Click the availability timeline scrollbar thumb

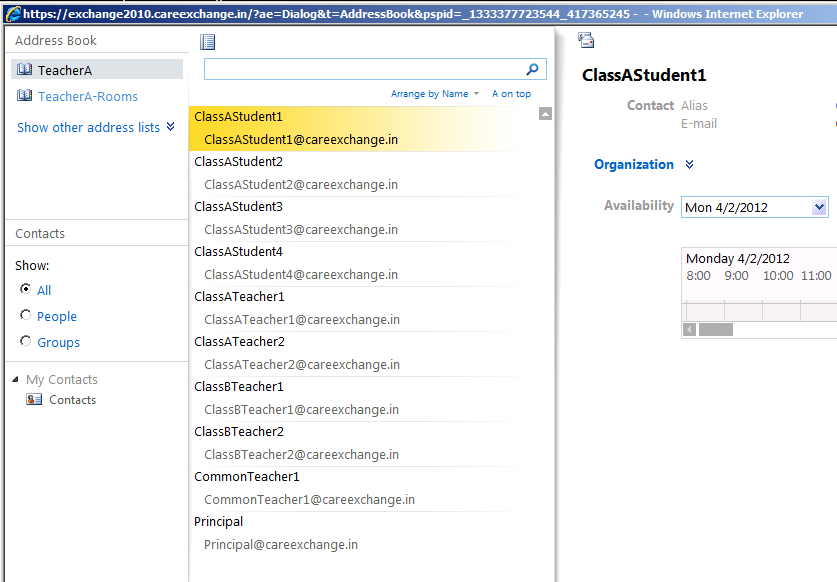[715, 329]
